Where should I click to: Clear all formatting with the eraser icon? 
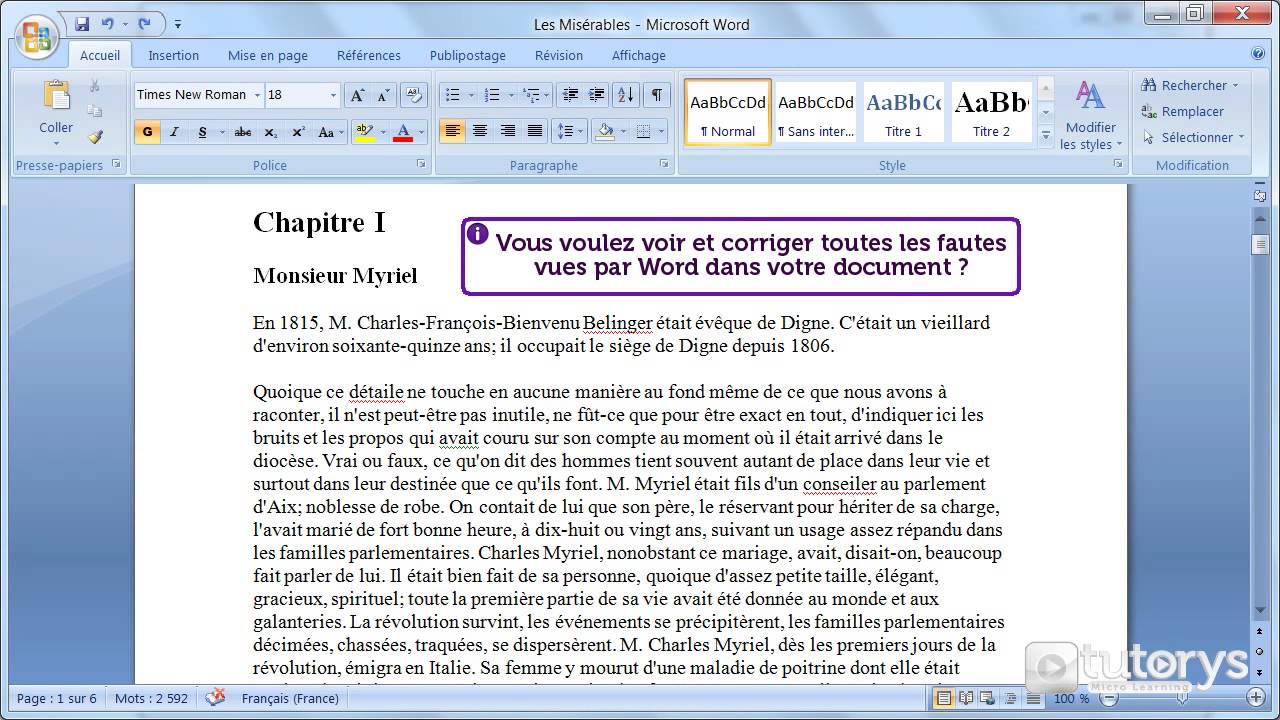click(415, 95)
